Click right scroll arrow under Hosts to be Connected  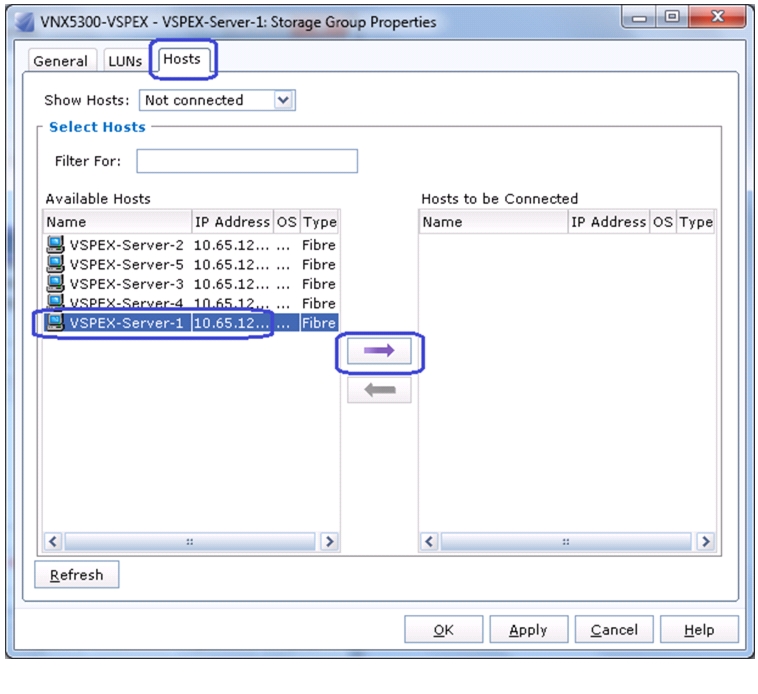click(x=706, y=541)
